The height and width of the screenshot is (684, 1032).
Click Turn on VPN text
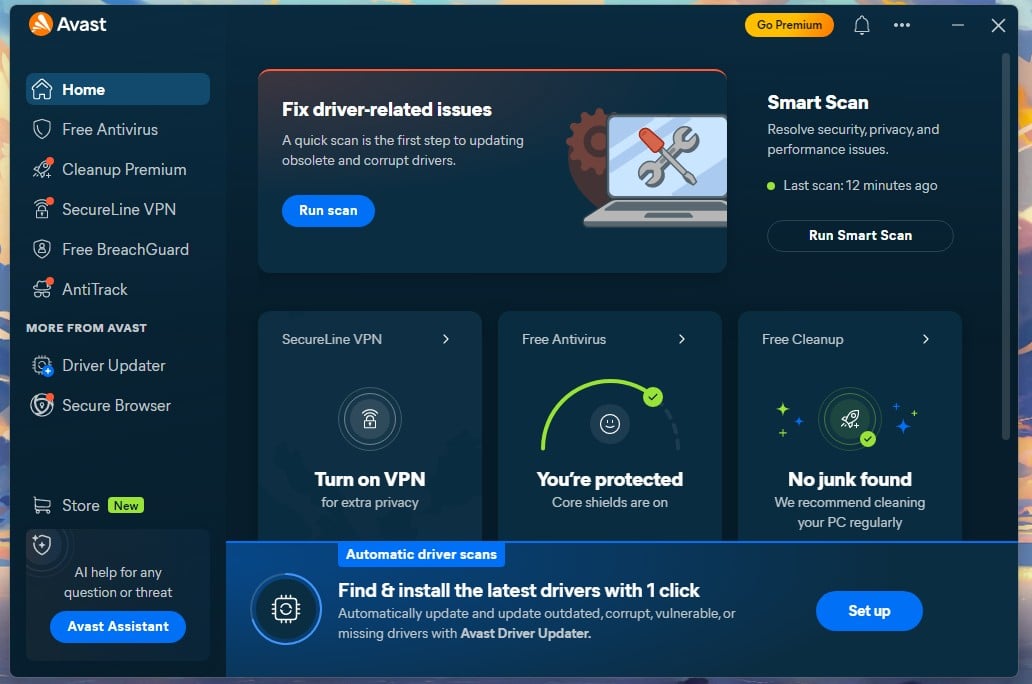tap(370, 479)
